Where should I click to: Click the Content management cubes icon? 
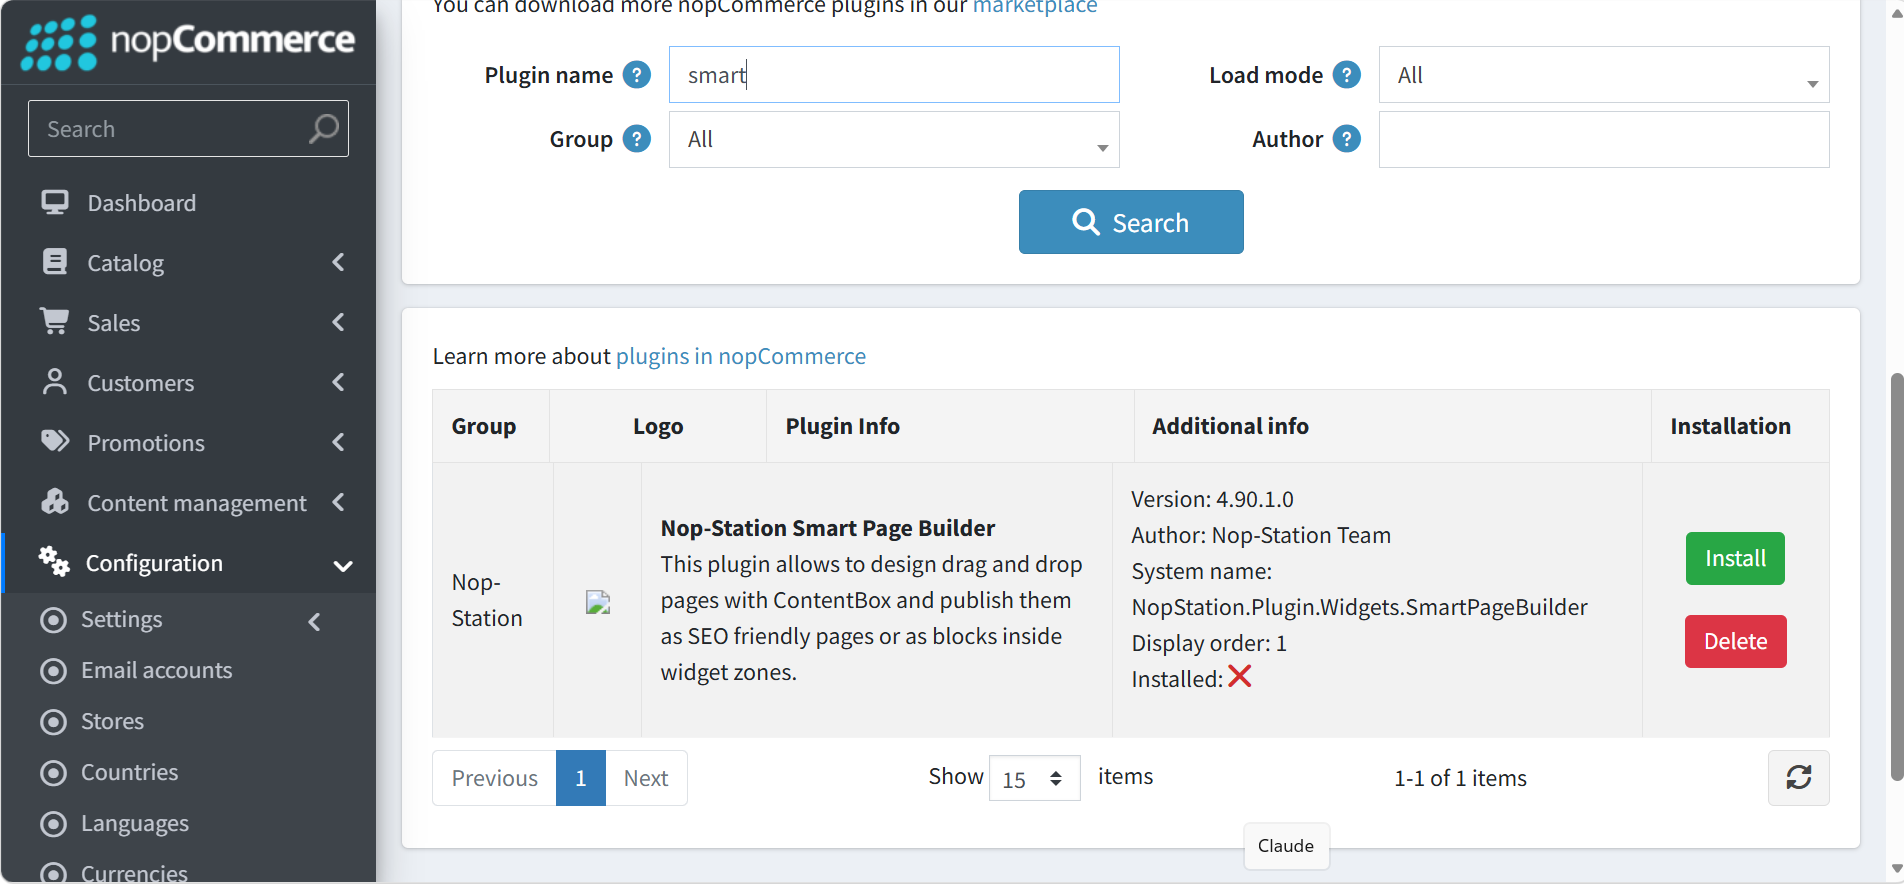click(x=55, y=502)
